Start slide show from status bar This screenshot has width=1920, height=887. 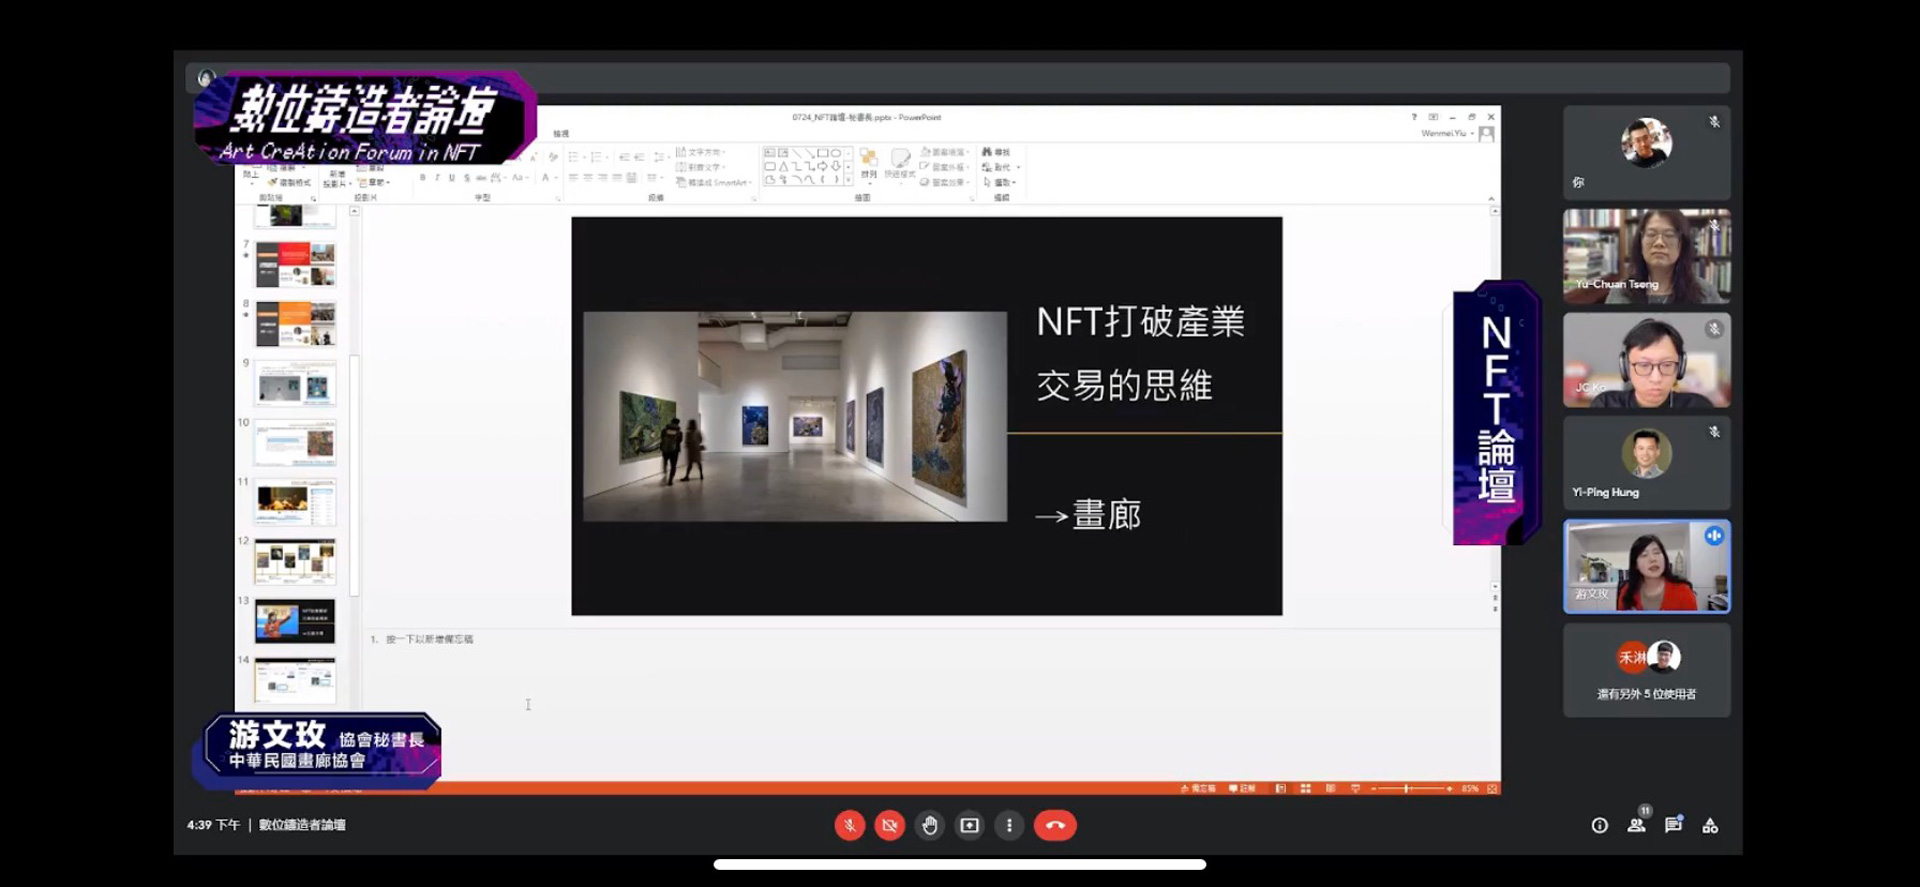point(1355,788)
